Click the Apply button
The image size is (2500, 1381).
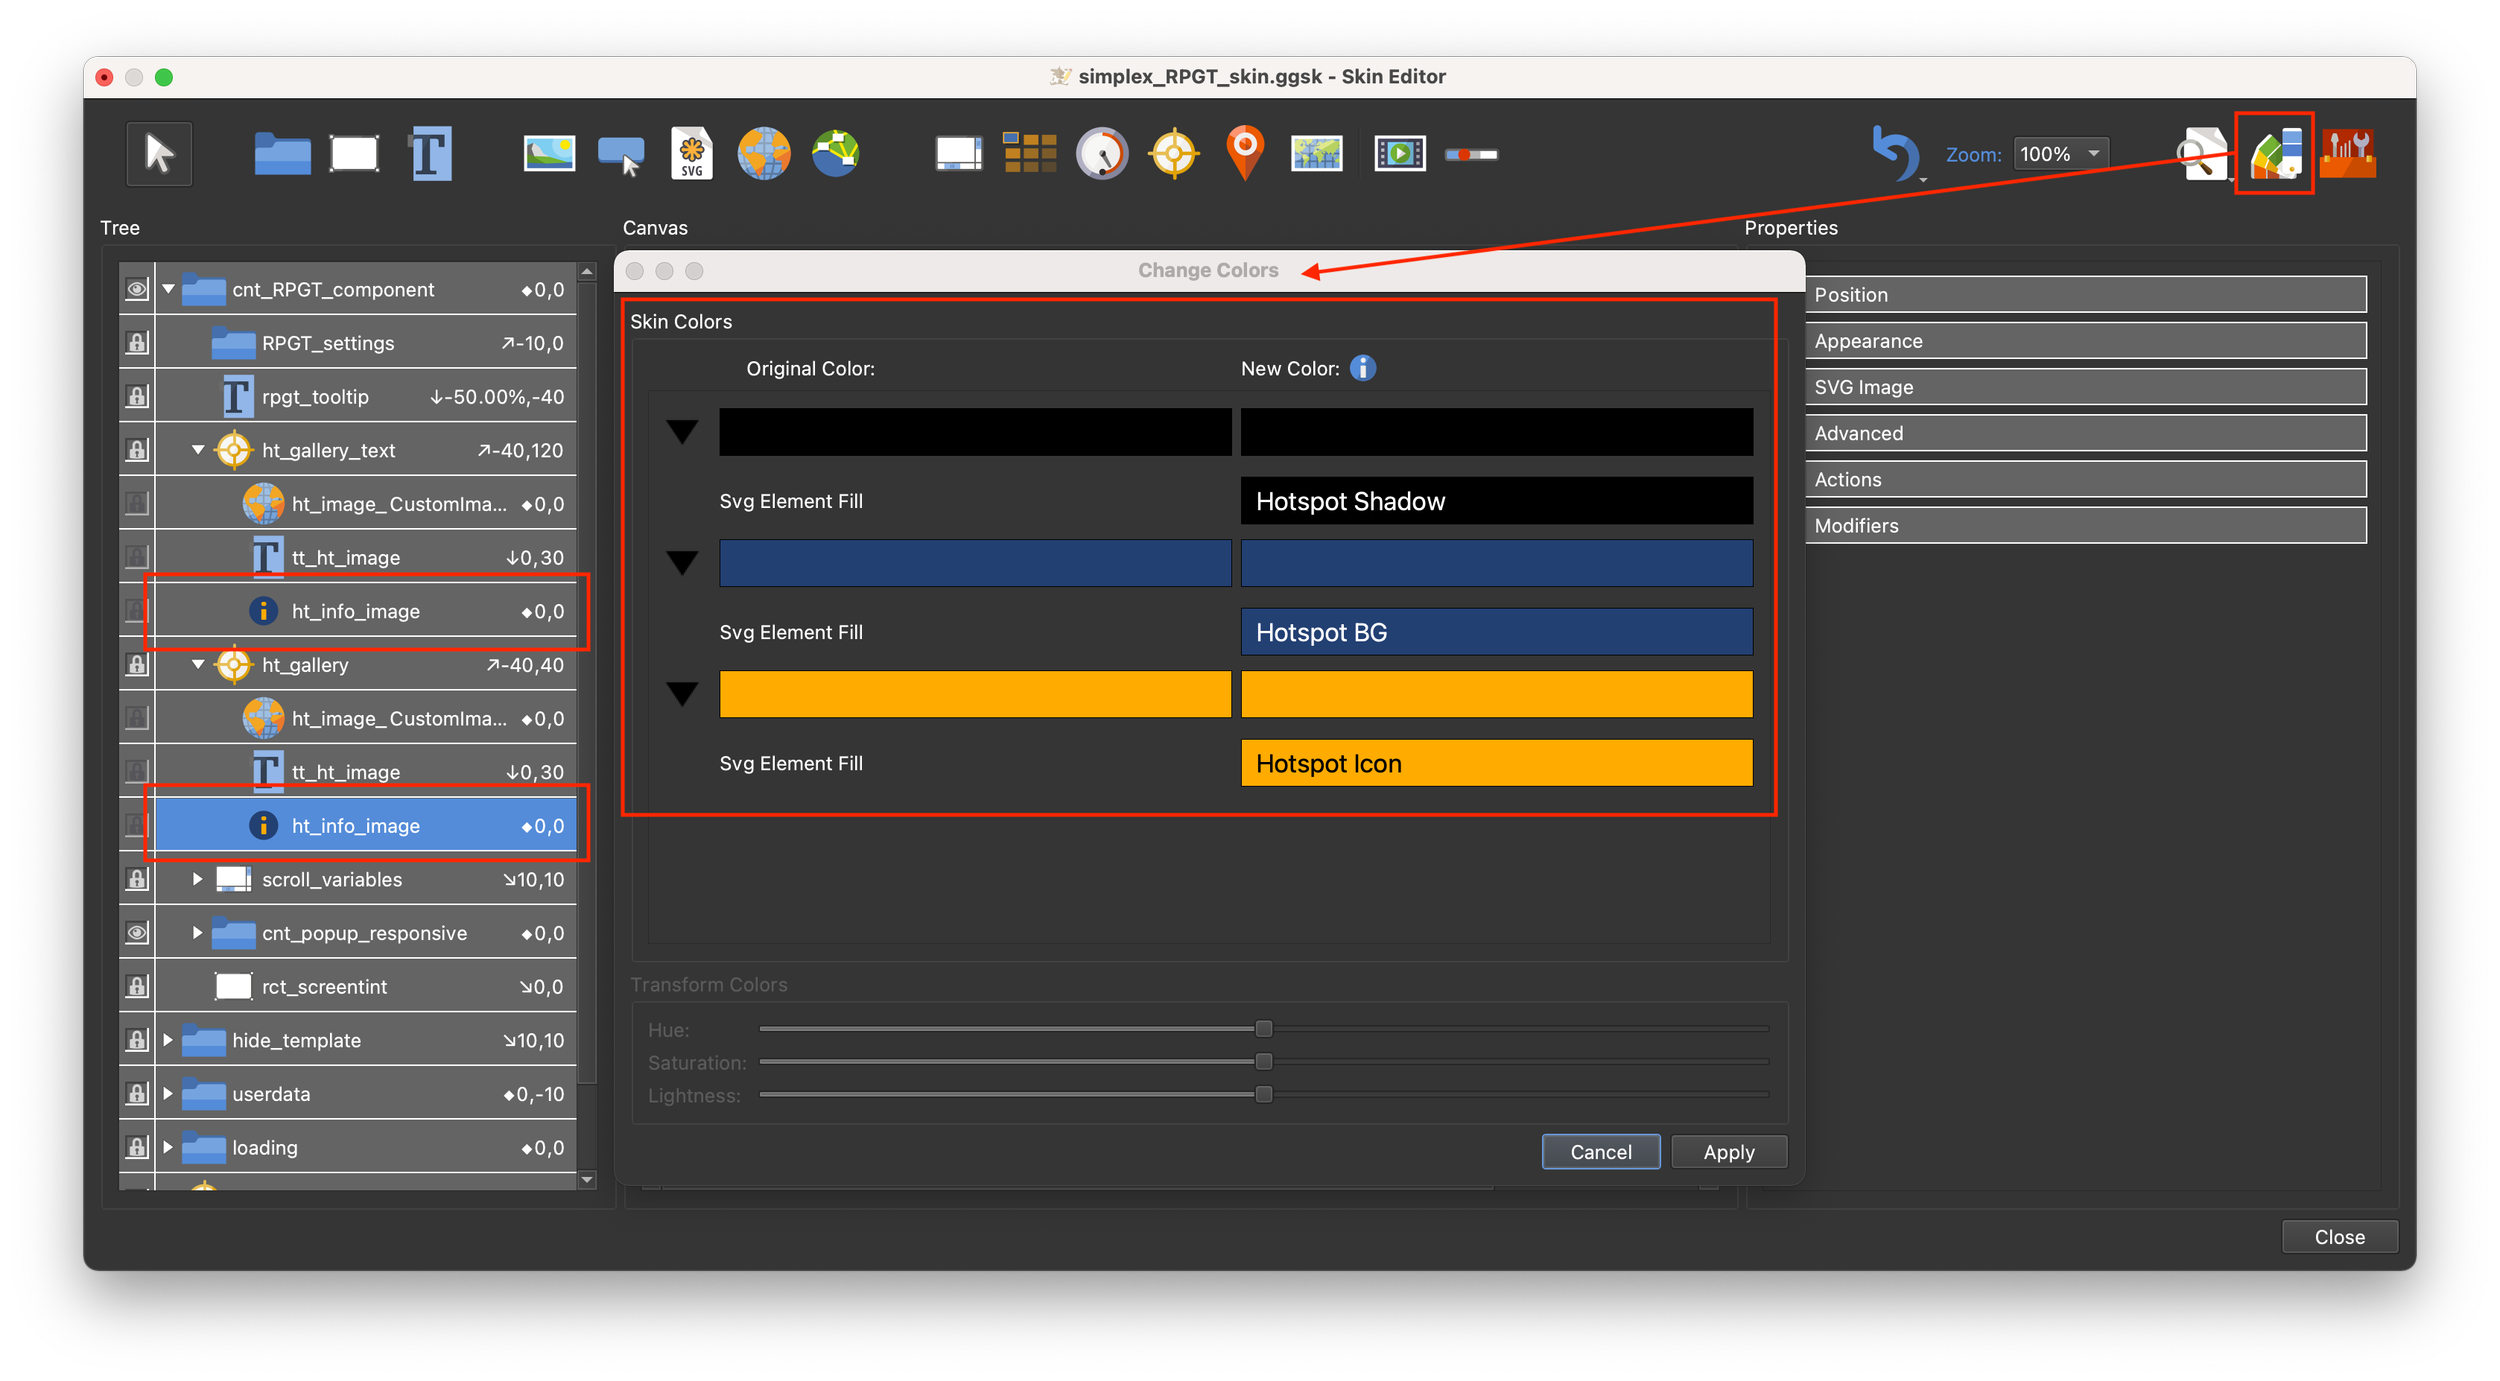(1728, 1152)
